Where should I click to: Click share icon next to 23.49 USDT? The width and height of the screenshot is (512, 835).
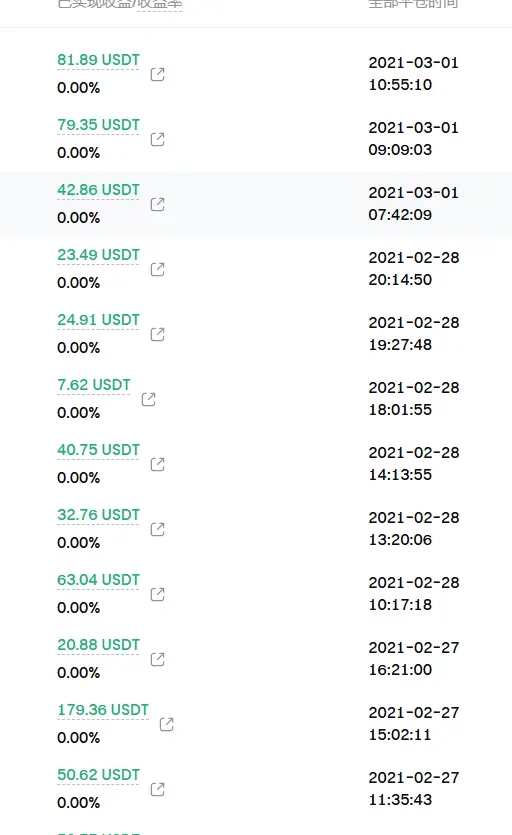coord(158,269)
